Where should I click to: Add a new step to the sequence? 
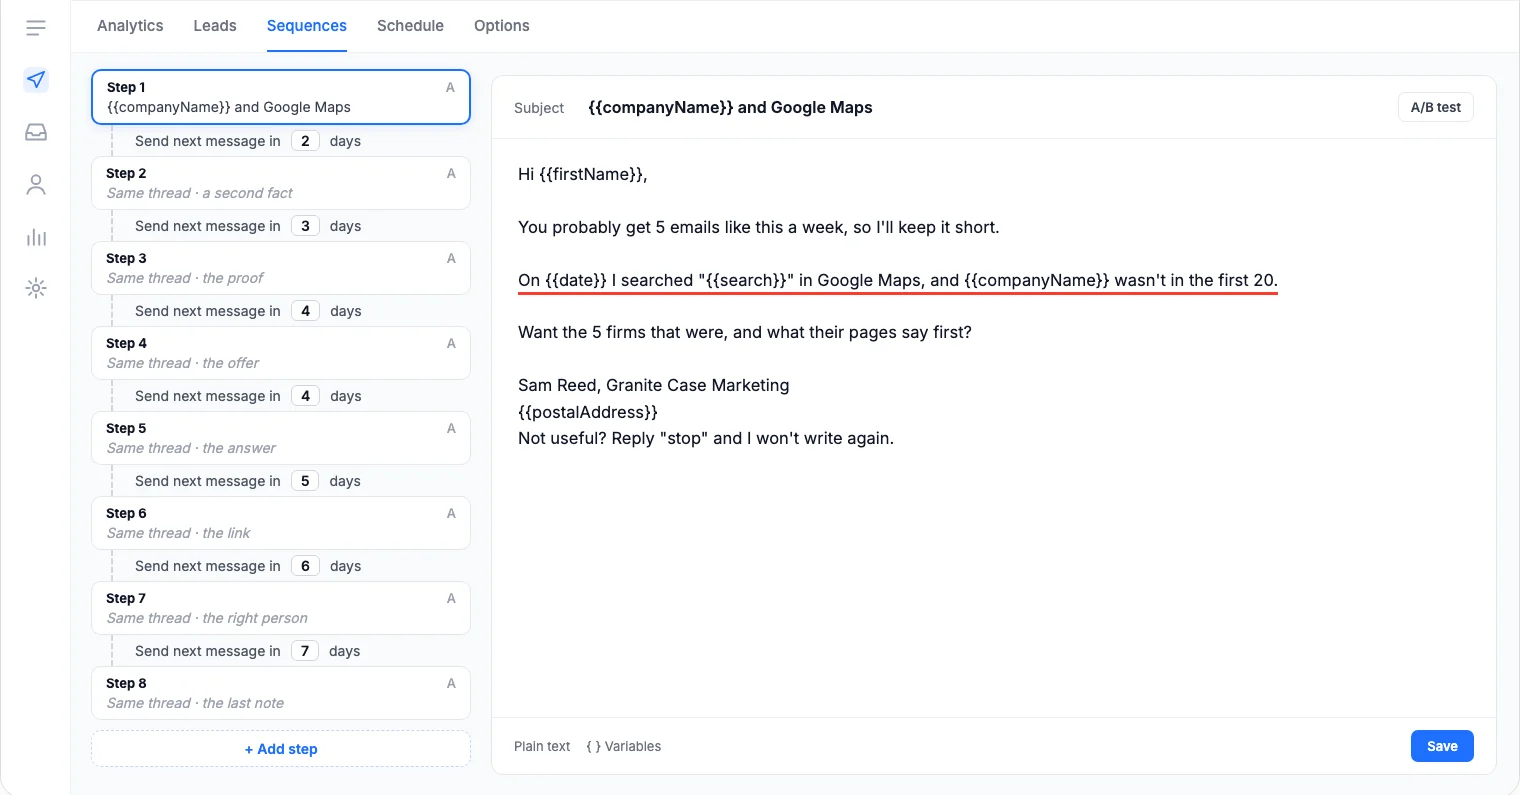pyautogui.click(x=281, y=749)
